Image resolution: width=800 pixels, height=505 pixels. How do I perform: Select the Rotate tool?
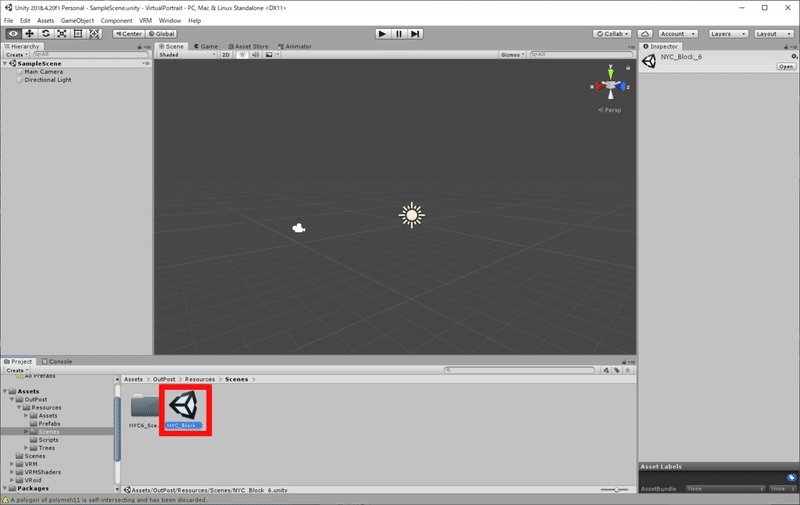click(46, 34)
